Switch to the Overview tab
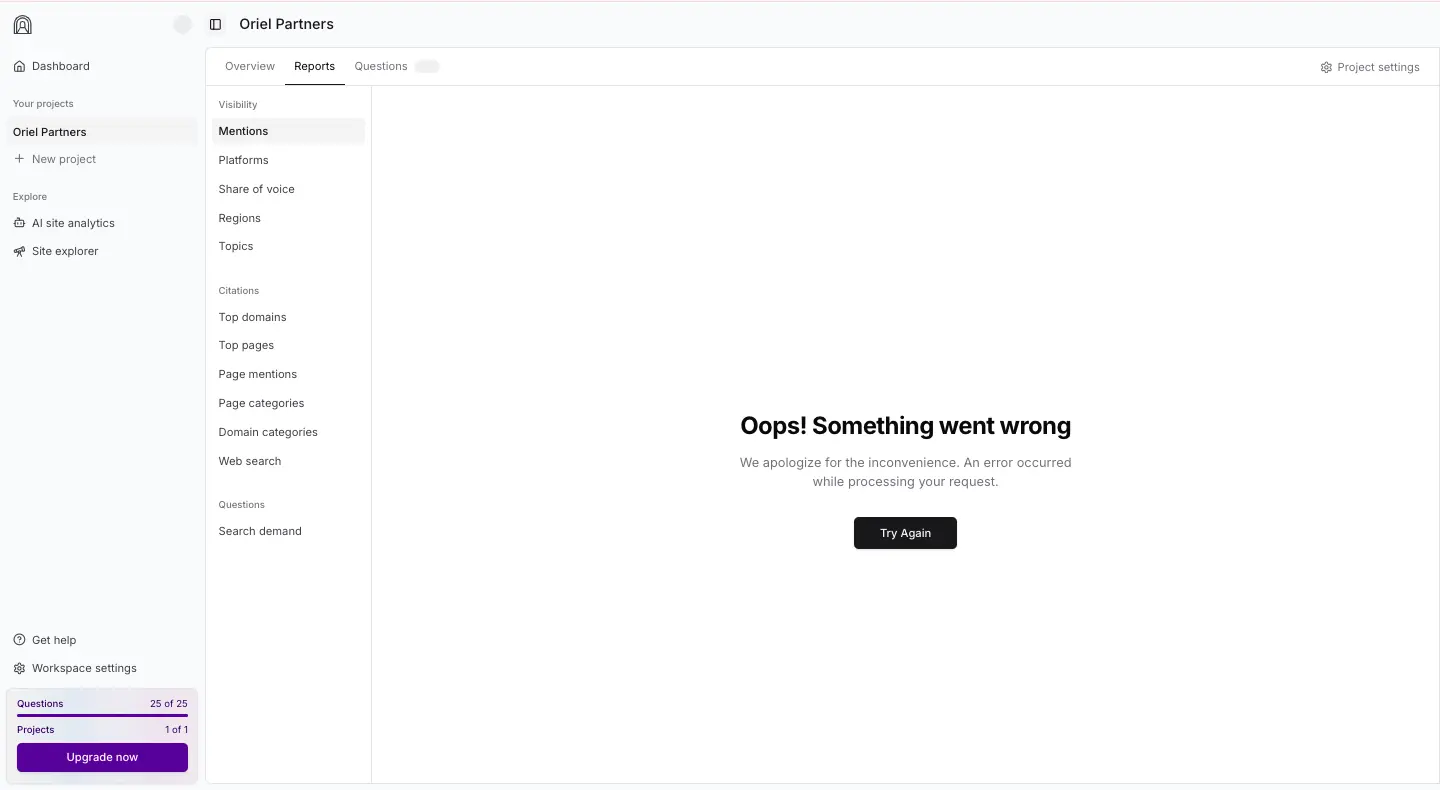The width and height of the screenshot is (1440, 790). (249, 66)
